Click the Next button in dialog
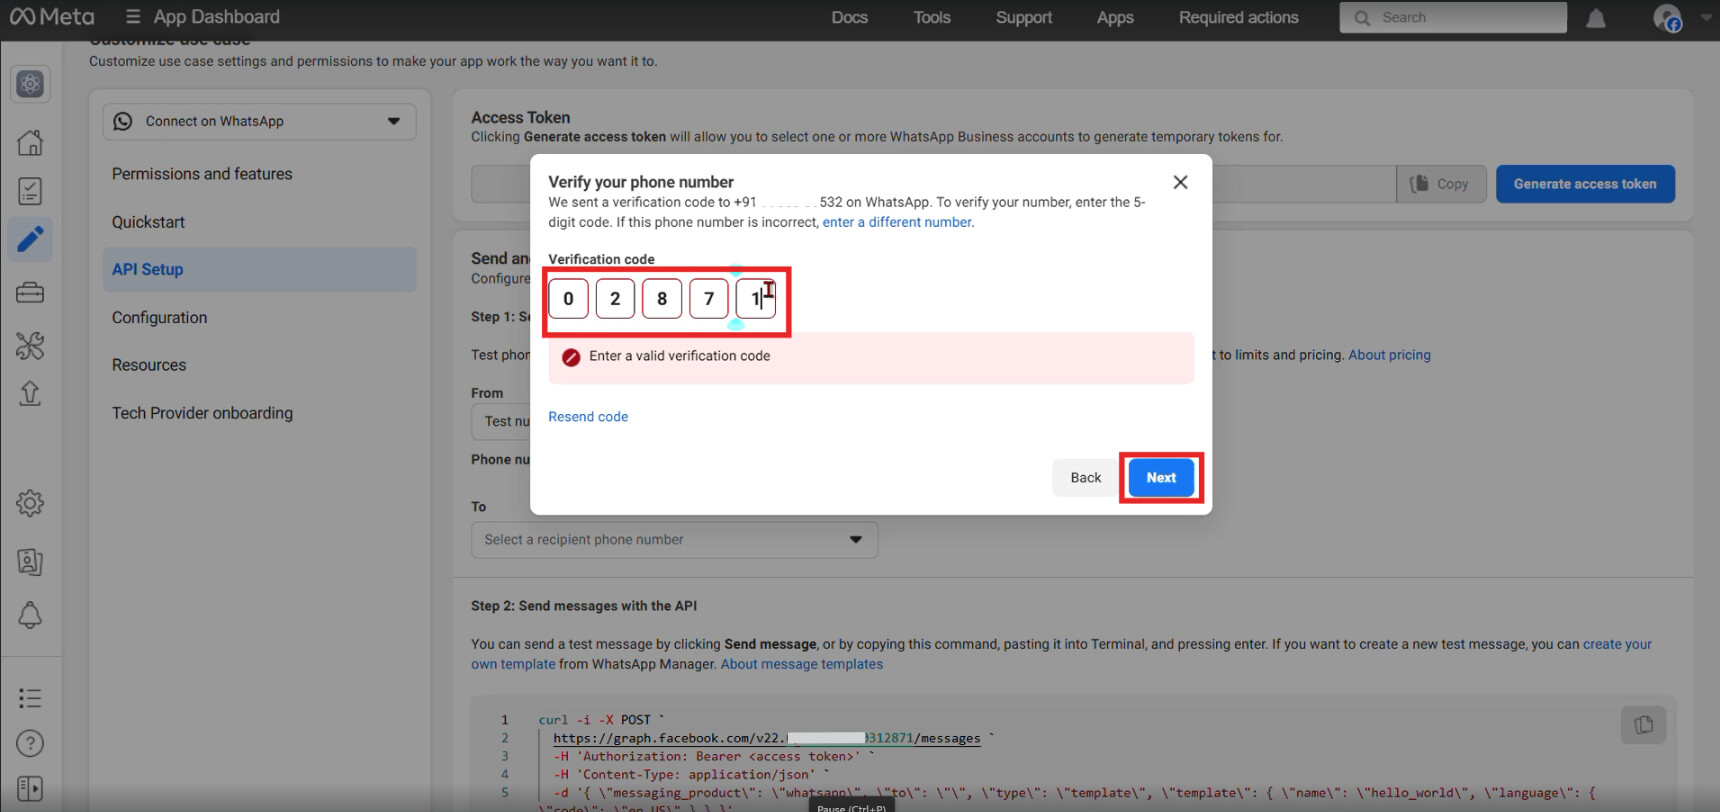The width and height of the screenshot is (1720, 812). point(1160,478)
